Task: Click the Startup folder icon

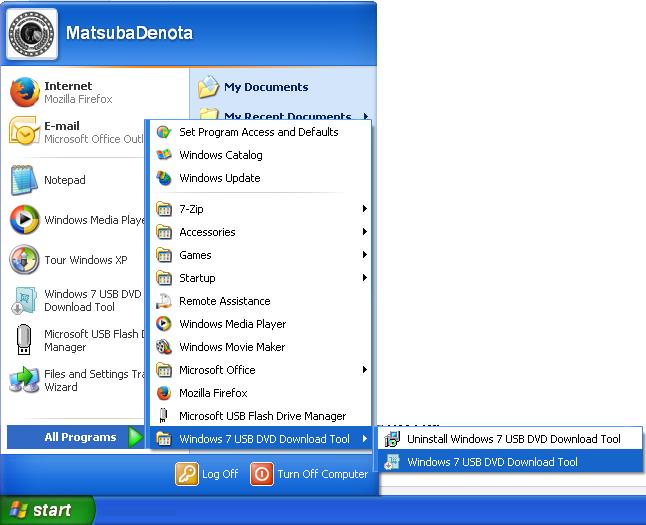Action: tap(164, 278)
